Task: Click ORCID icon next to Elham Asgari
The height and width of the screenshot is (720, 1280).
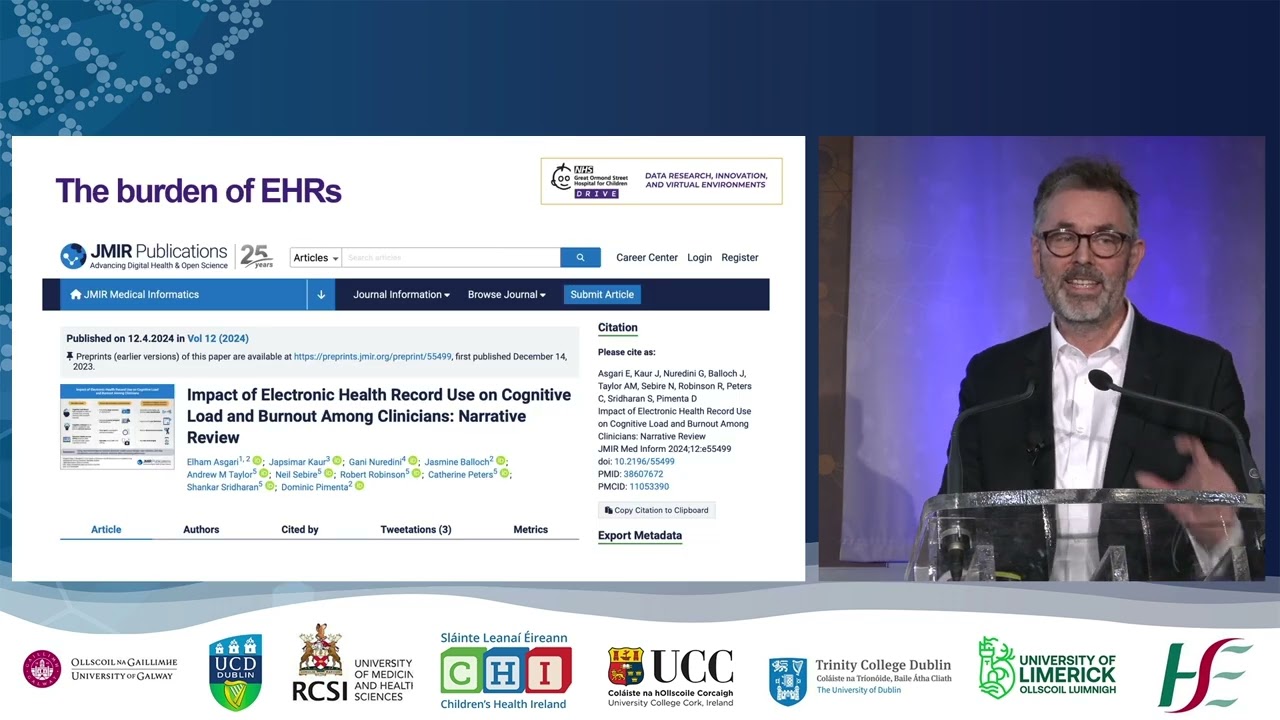Action: tap(257, 461)
